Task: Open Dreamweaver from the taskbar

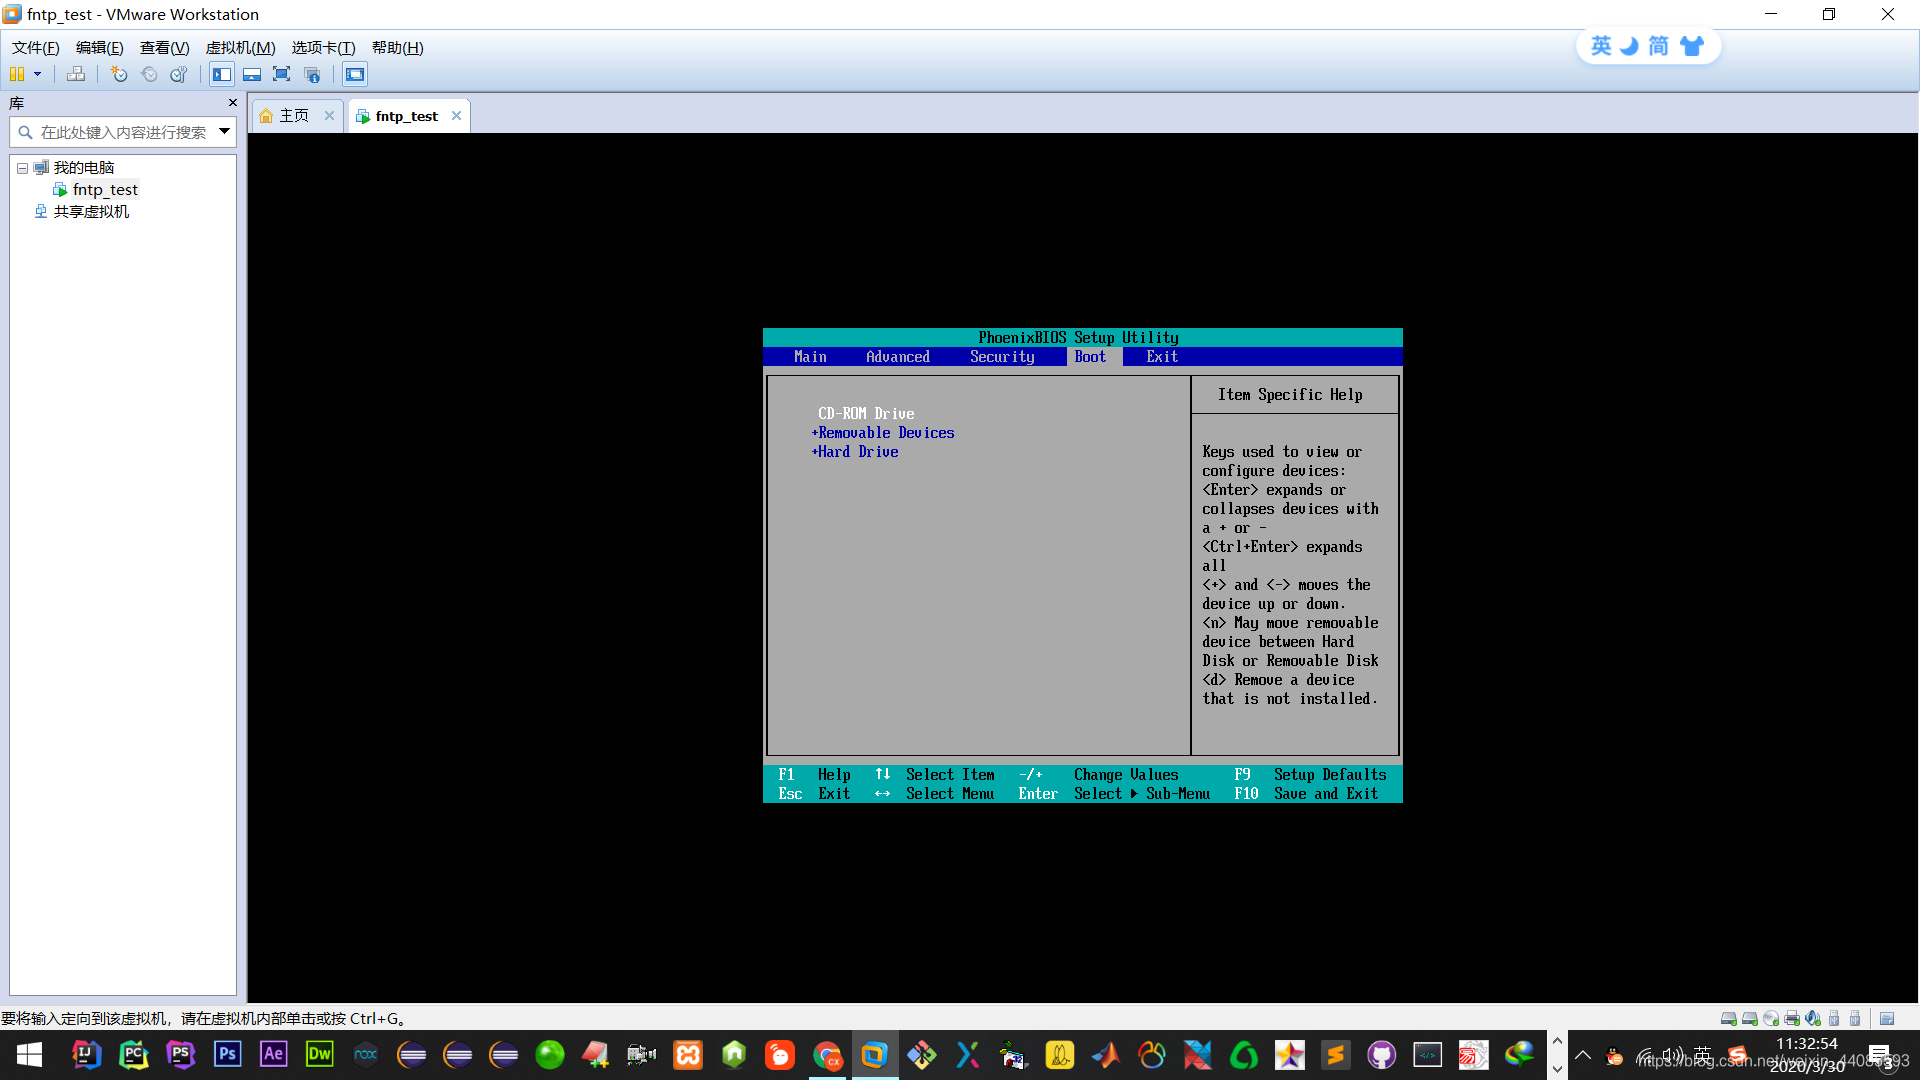Action: point(320,1055)
